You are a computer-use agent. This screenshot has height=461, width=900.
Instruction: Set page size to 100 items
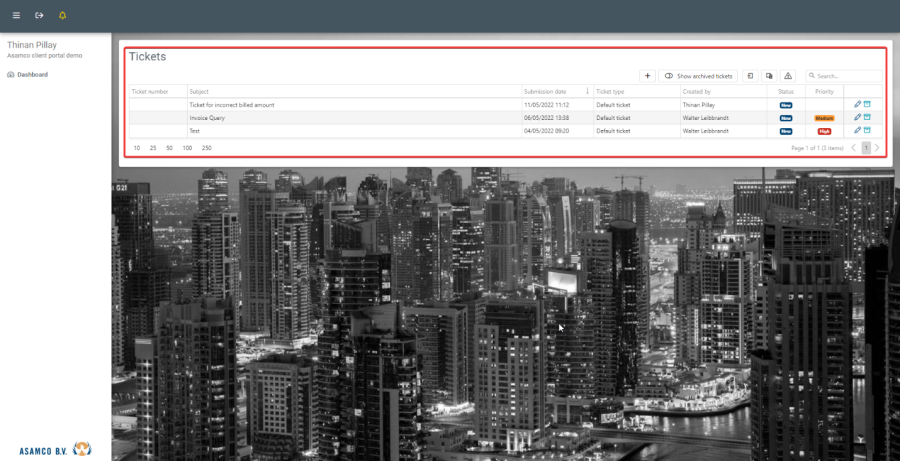(x=187, y=148)
